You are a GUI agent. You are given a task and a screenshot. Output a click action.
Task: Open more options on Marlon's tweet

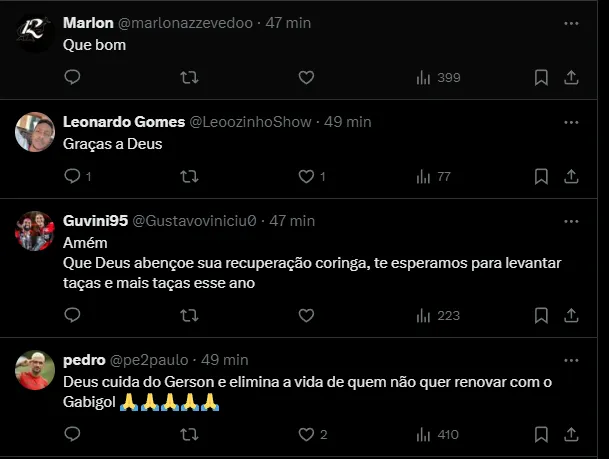click(571, 22)
